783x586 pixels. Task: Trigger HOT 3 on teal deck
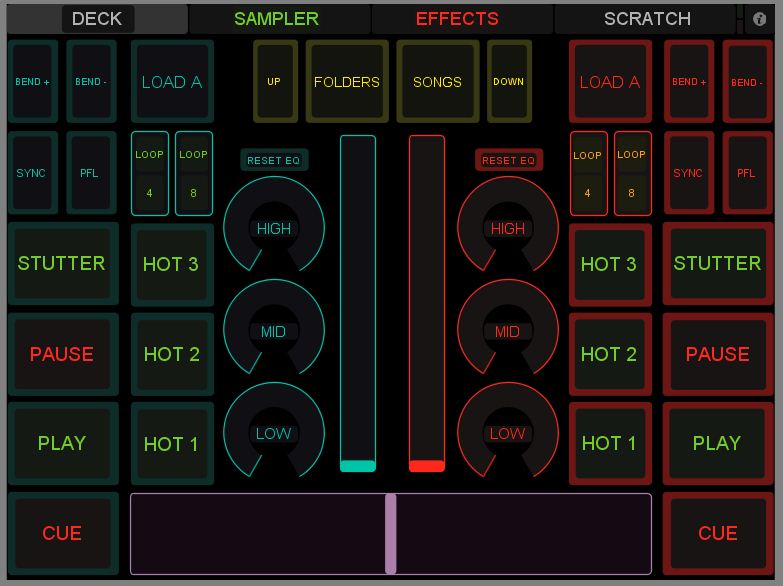(x=172, y=264)
